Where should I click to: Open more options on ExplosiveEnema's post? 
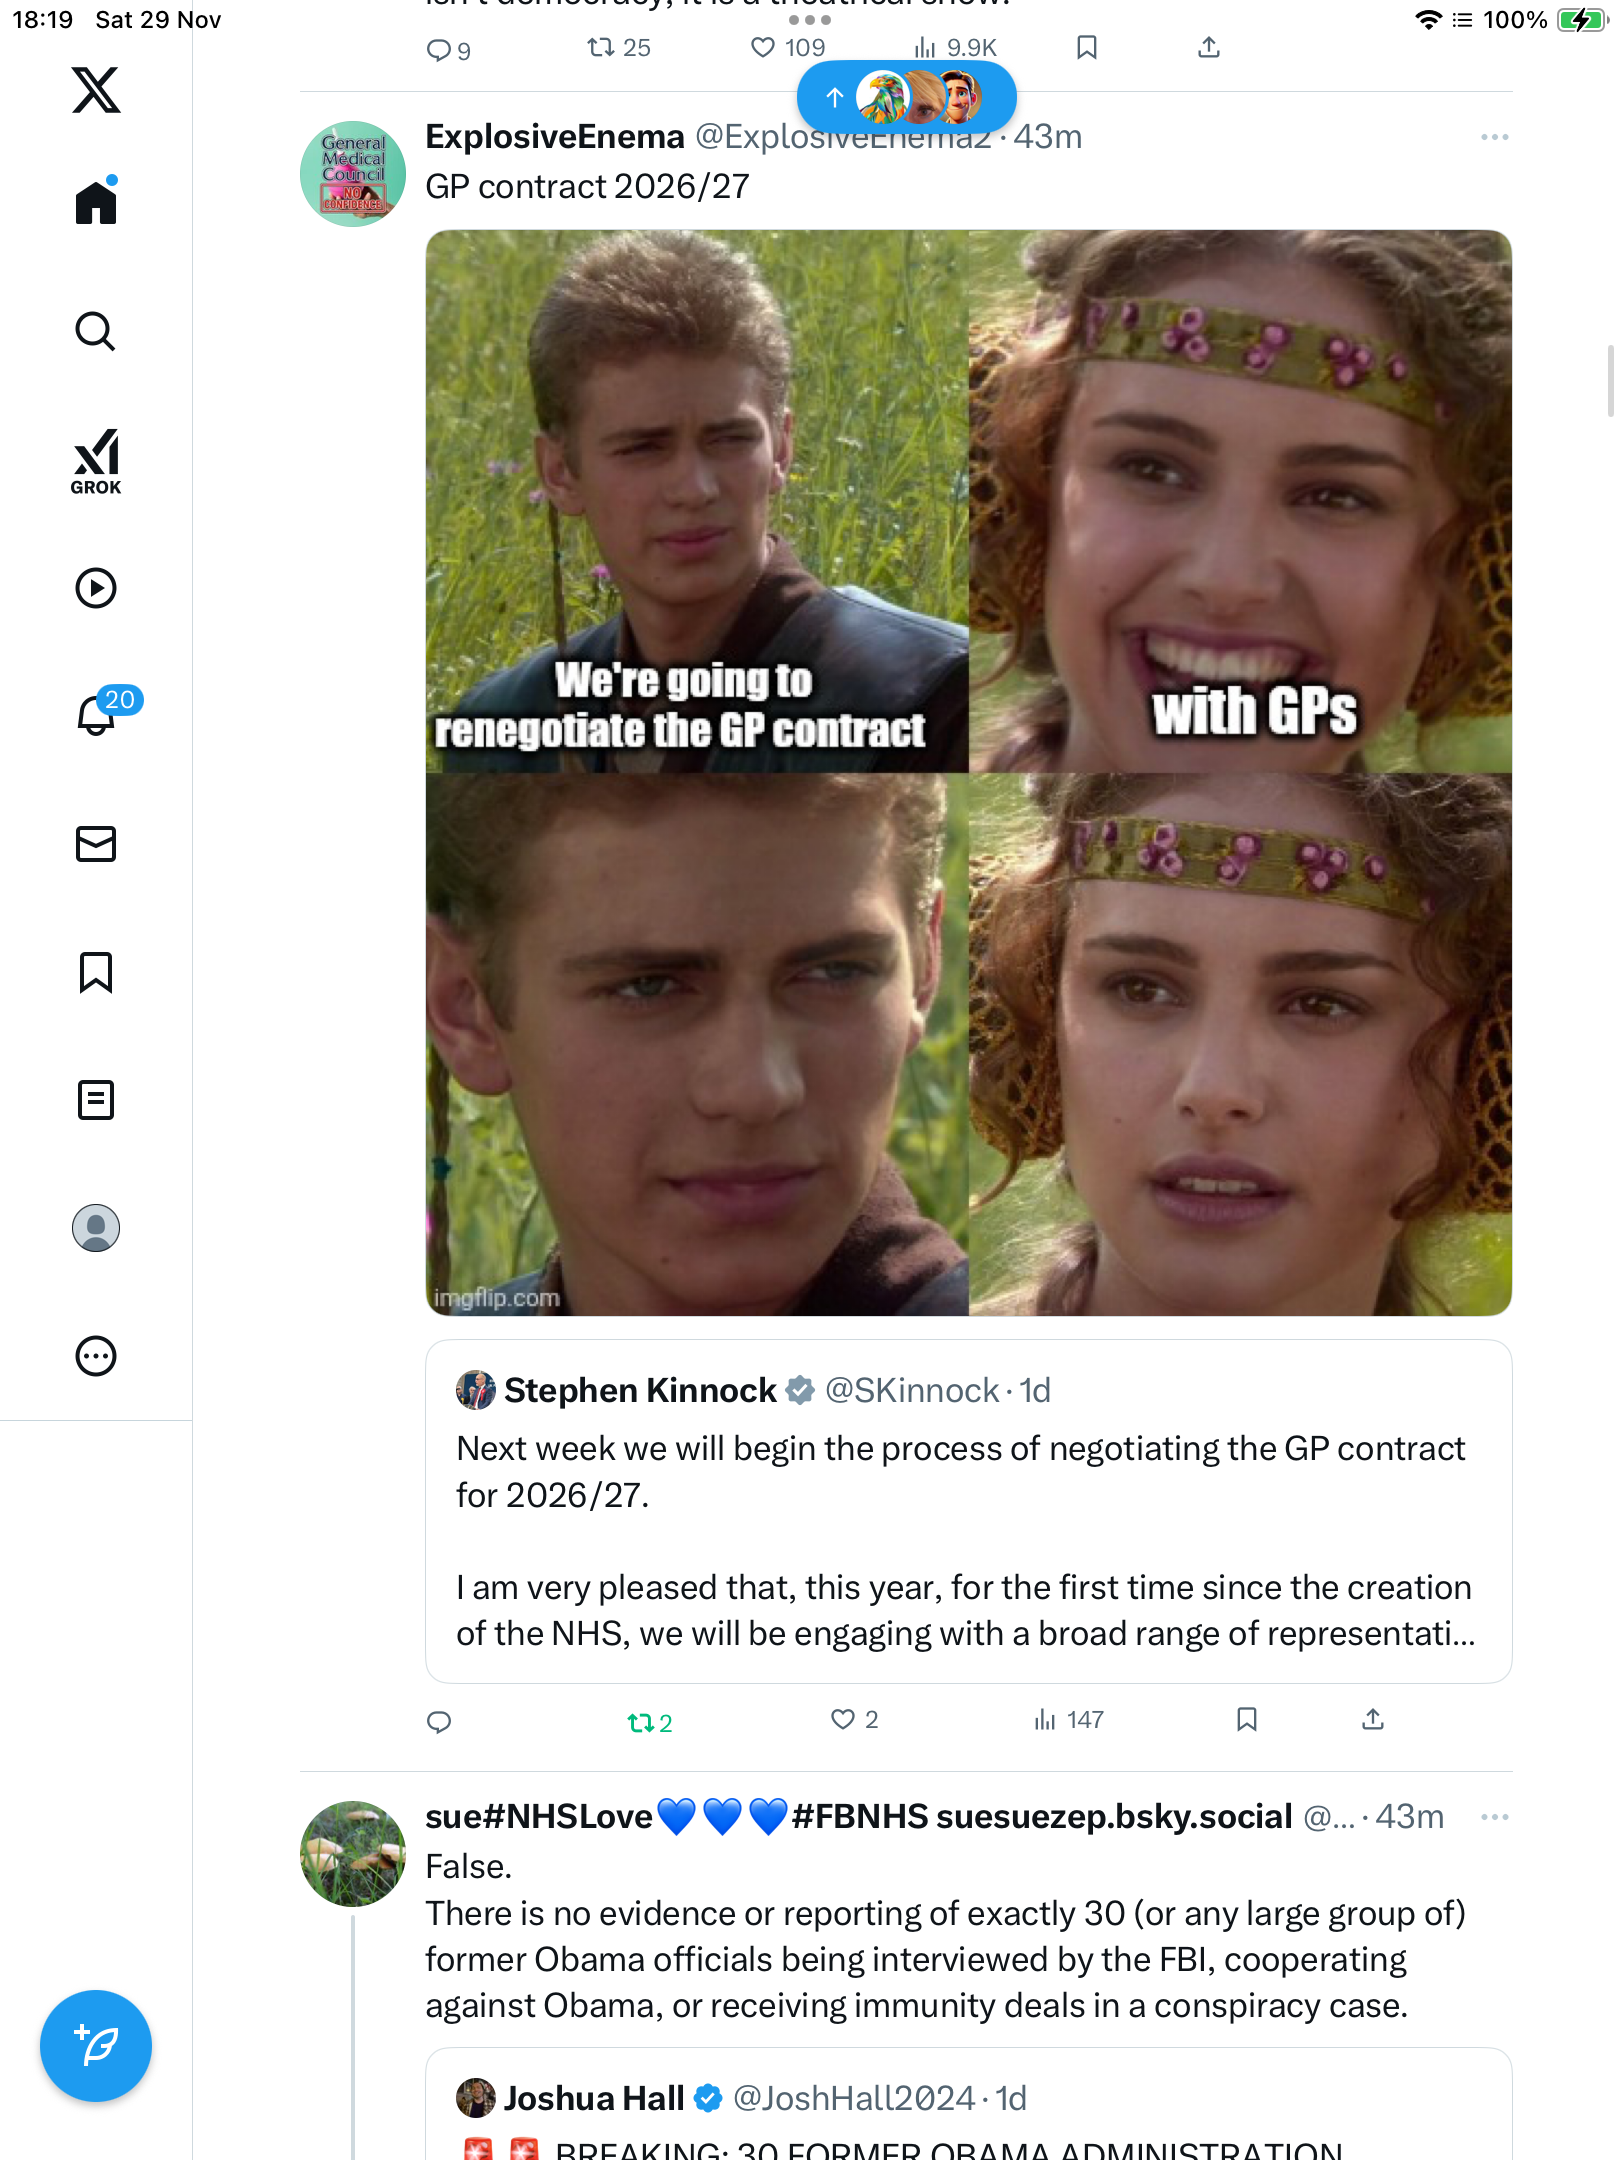tap(1494, 137)
